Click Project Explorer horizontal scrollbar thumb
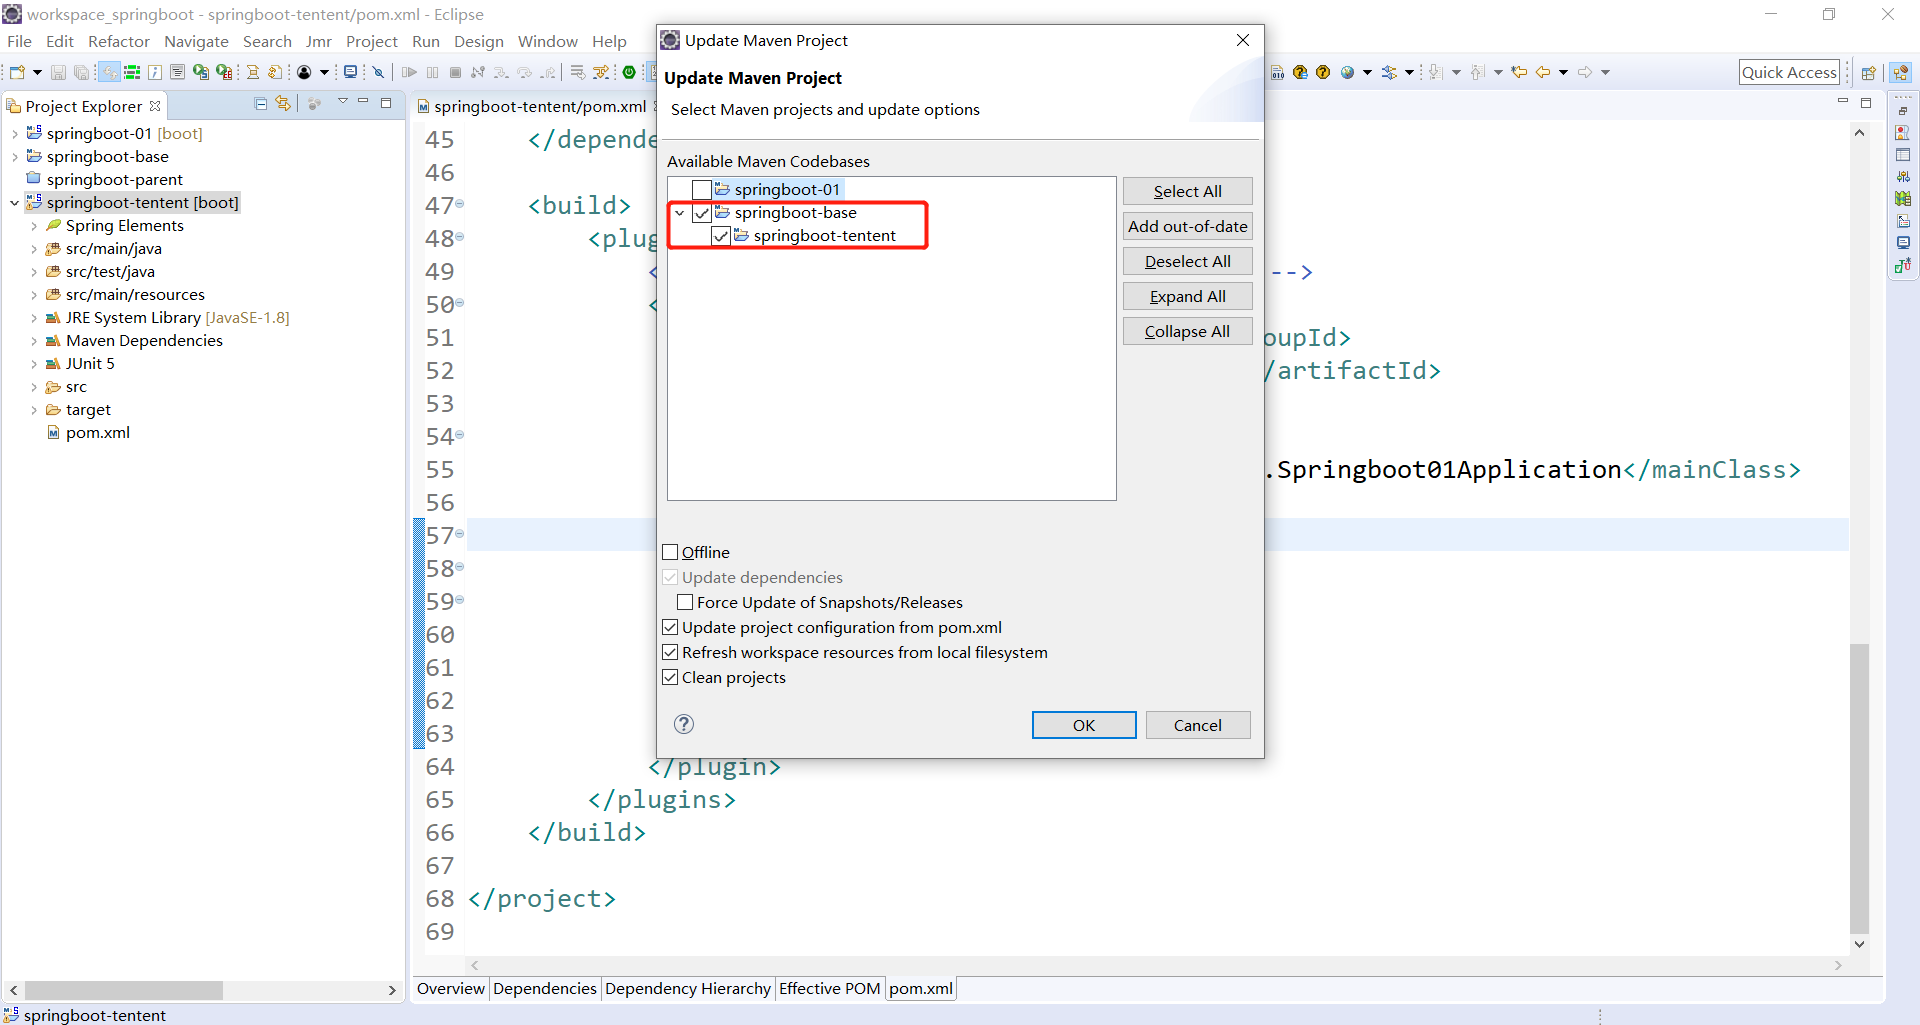Screen dimensions: 1920x1025 pos(124,990)
